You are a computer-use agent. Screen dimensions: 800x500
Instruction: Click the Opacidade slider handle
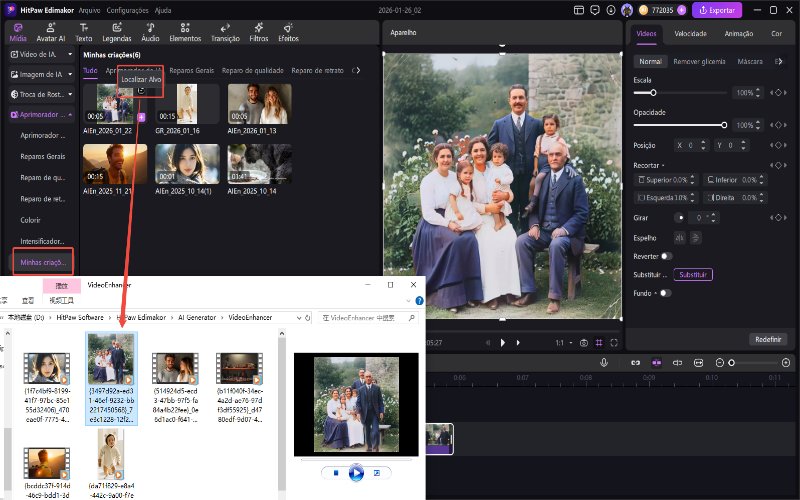724,125
